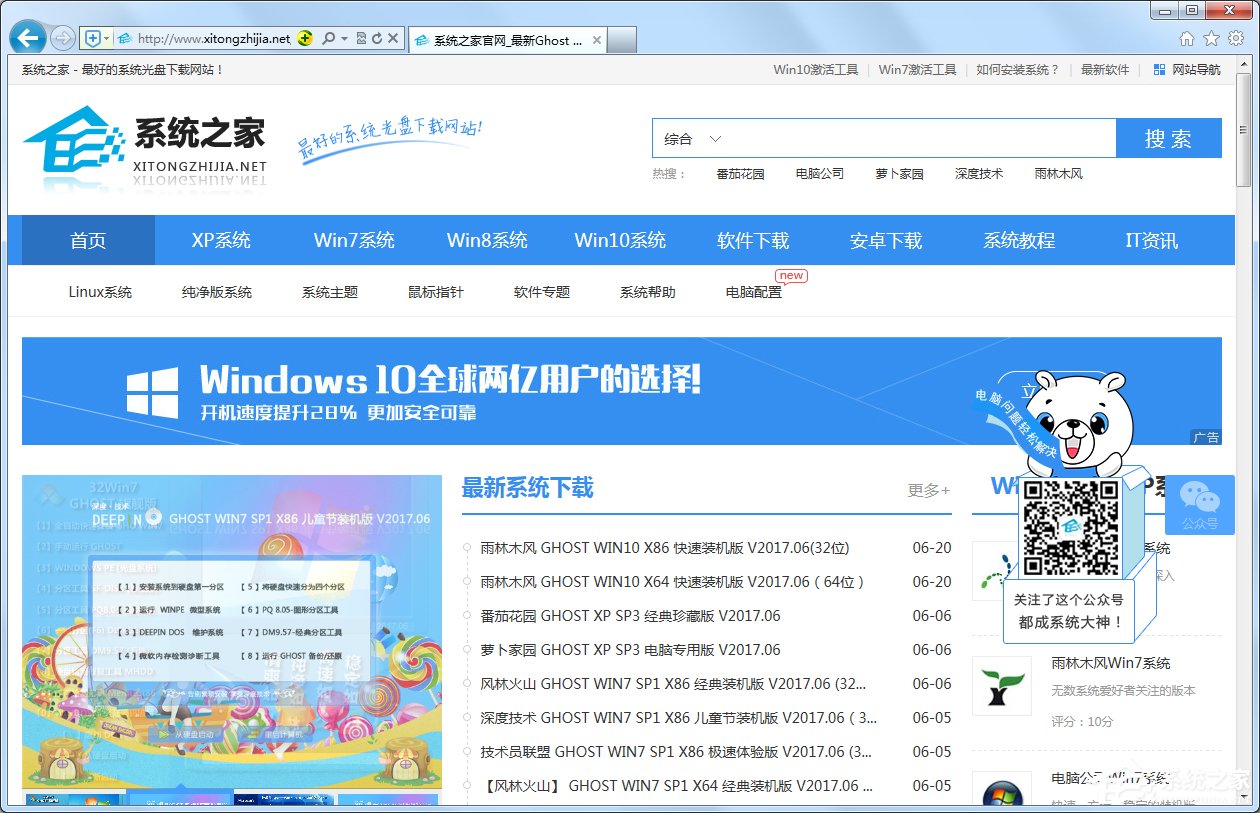Screen dimensions: 1260x813
Task: Open the Home page via the house icon
Action: pos(1186,38)
